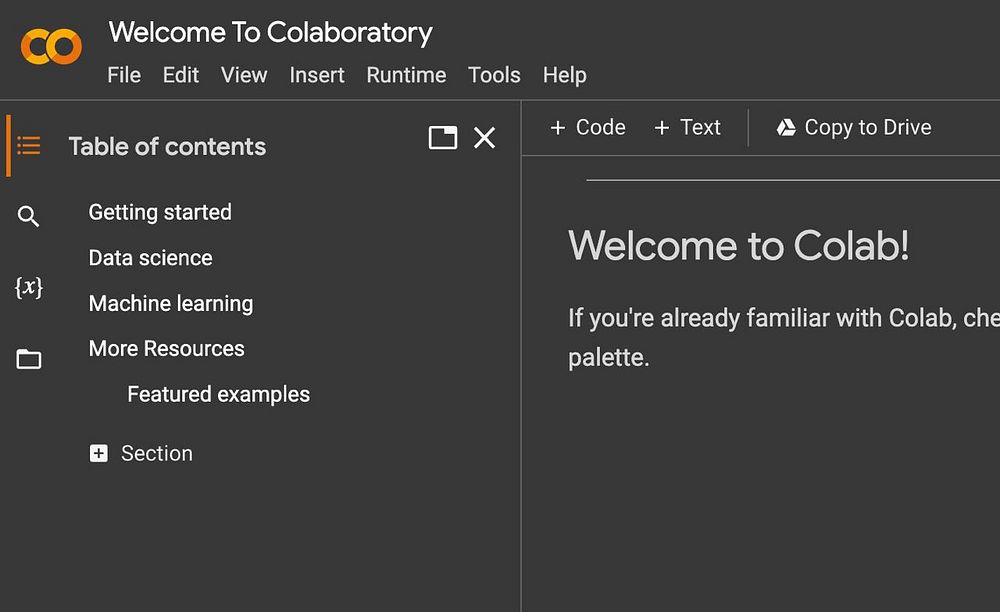Navigate to Machine learning section

point(171,303)
